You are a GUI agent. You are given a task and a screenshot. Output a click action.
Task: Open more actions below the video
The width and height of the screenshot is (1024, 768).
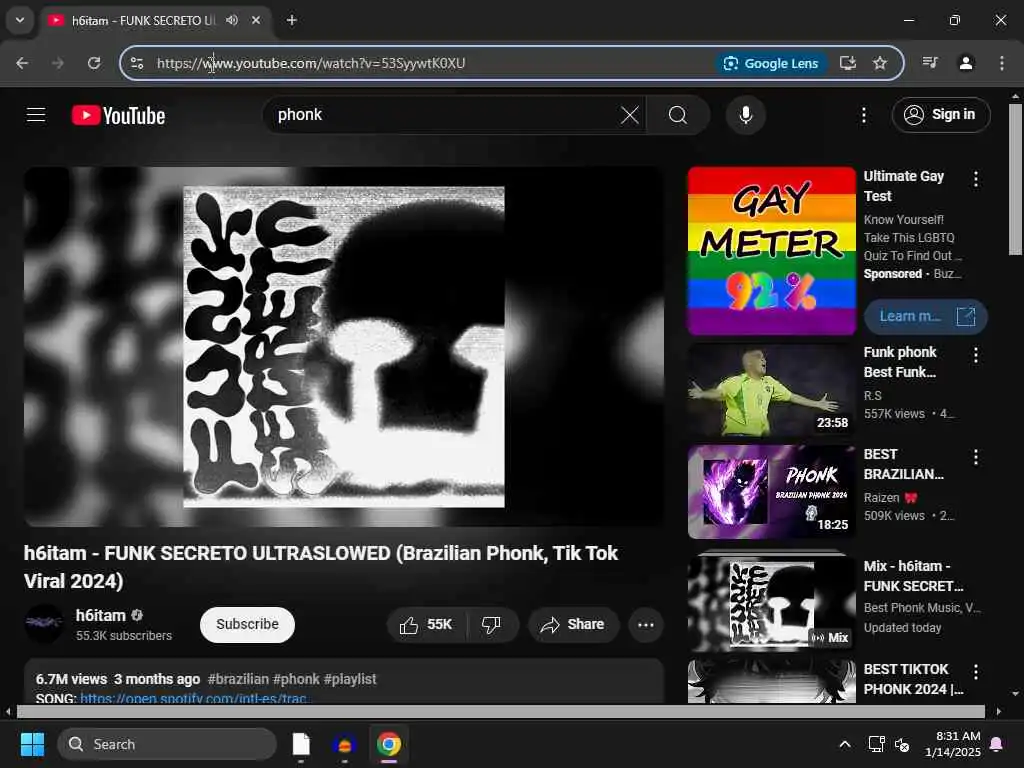tap(646, 624)
